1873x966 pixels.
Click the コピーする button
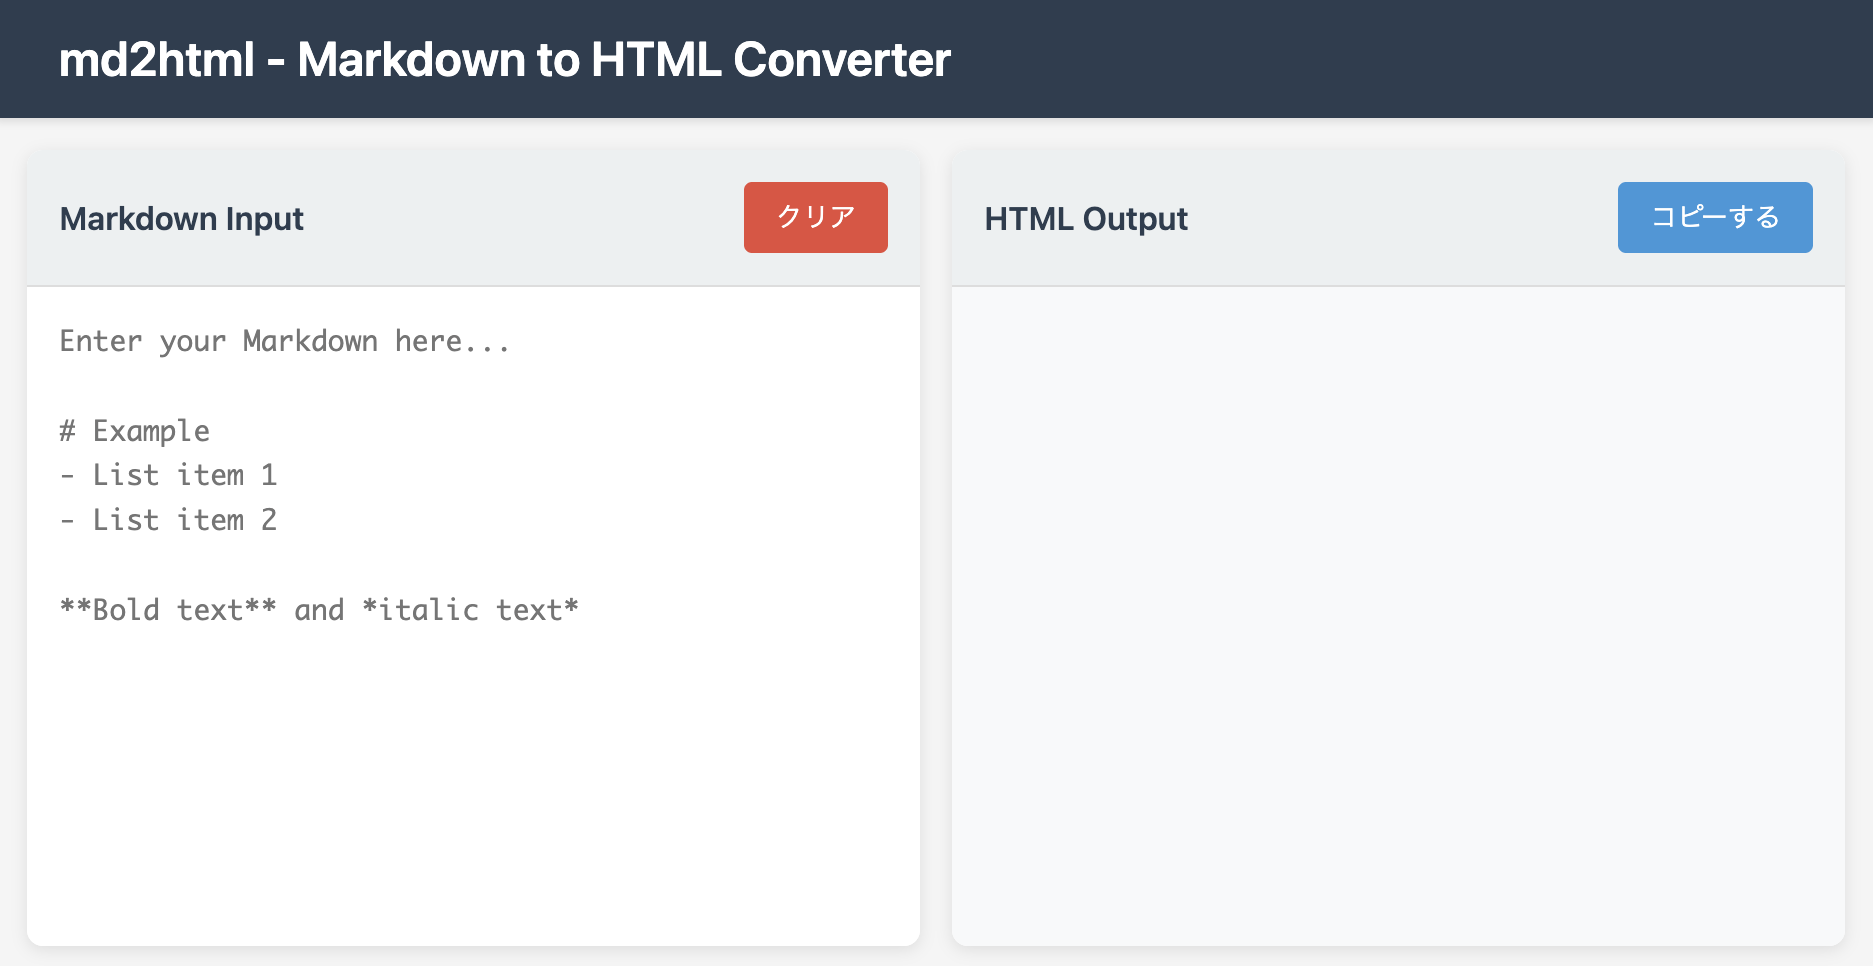(x=1714, y=217)
